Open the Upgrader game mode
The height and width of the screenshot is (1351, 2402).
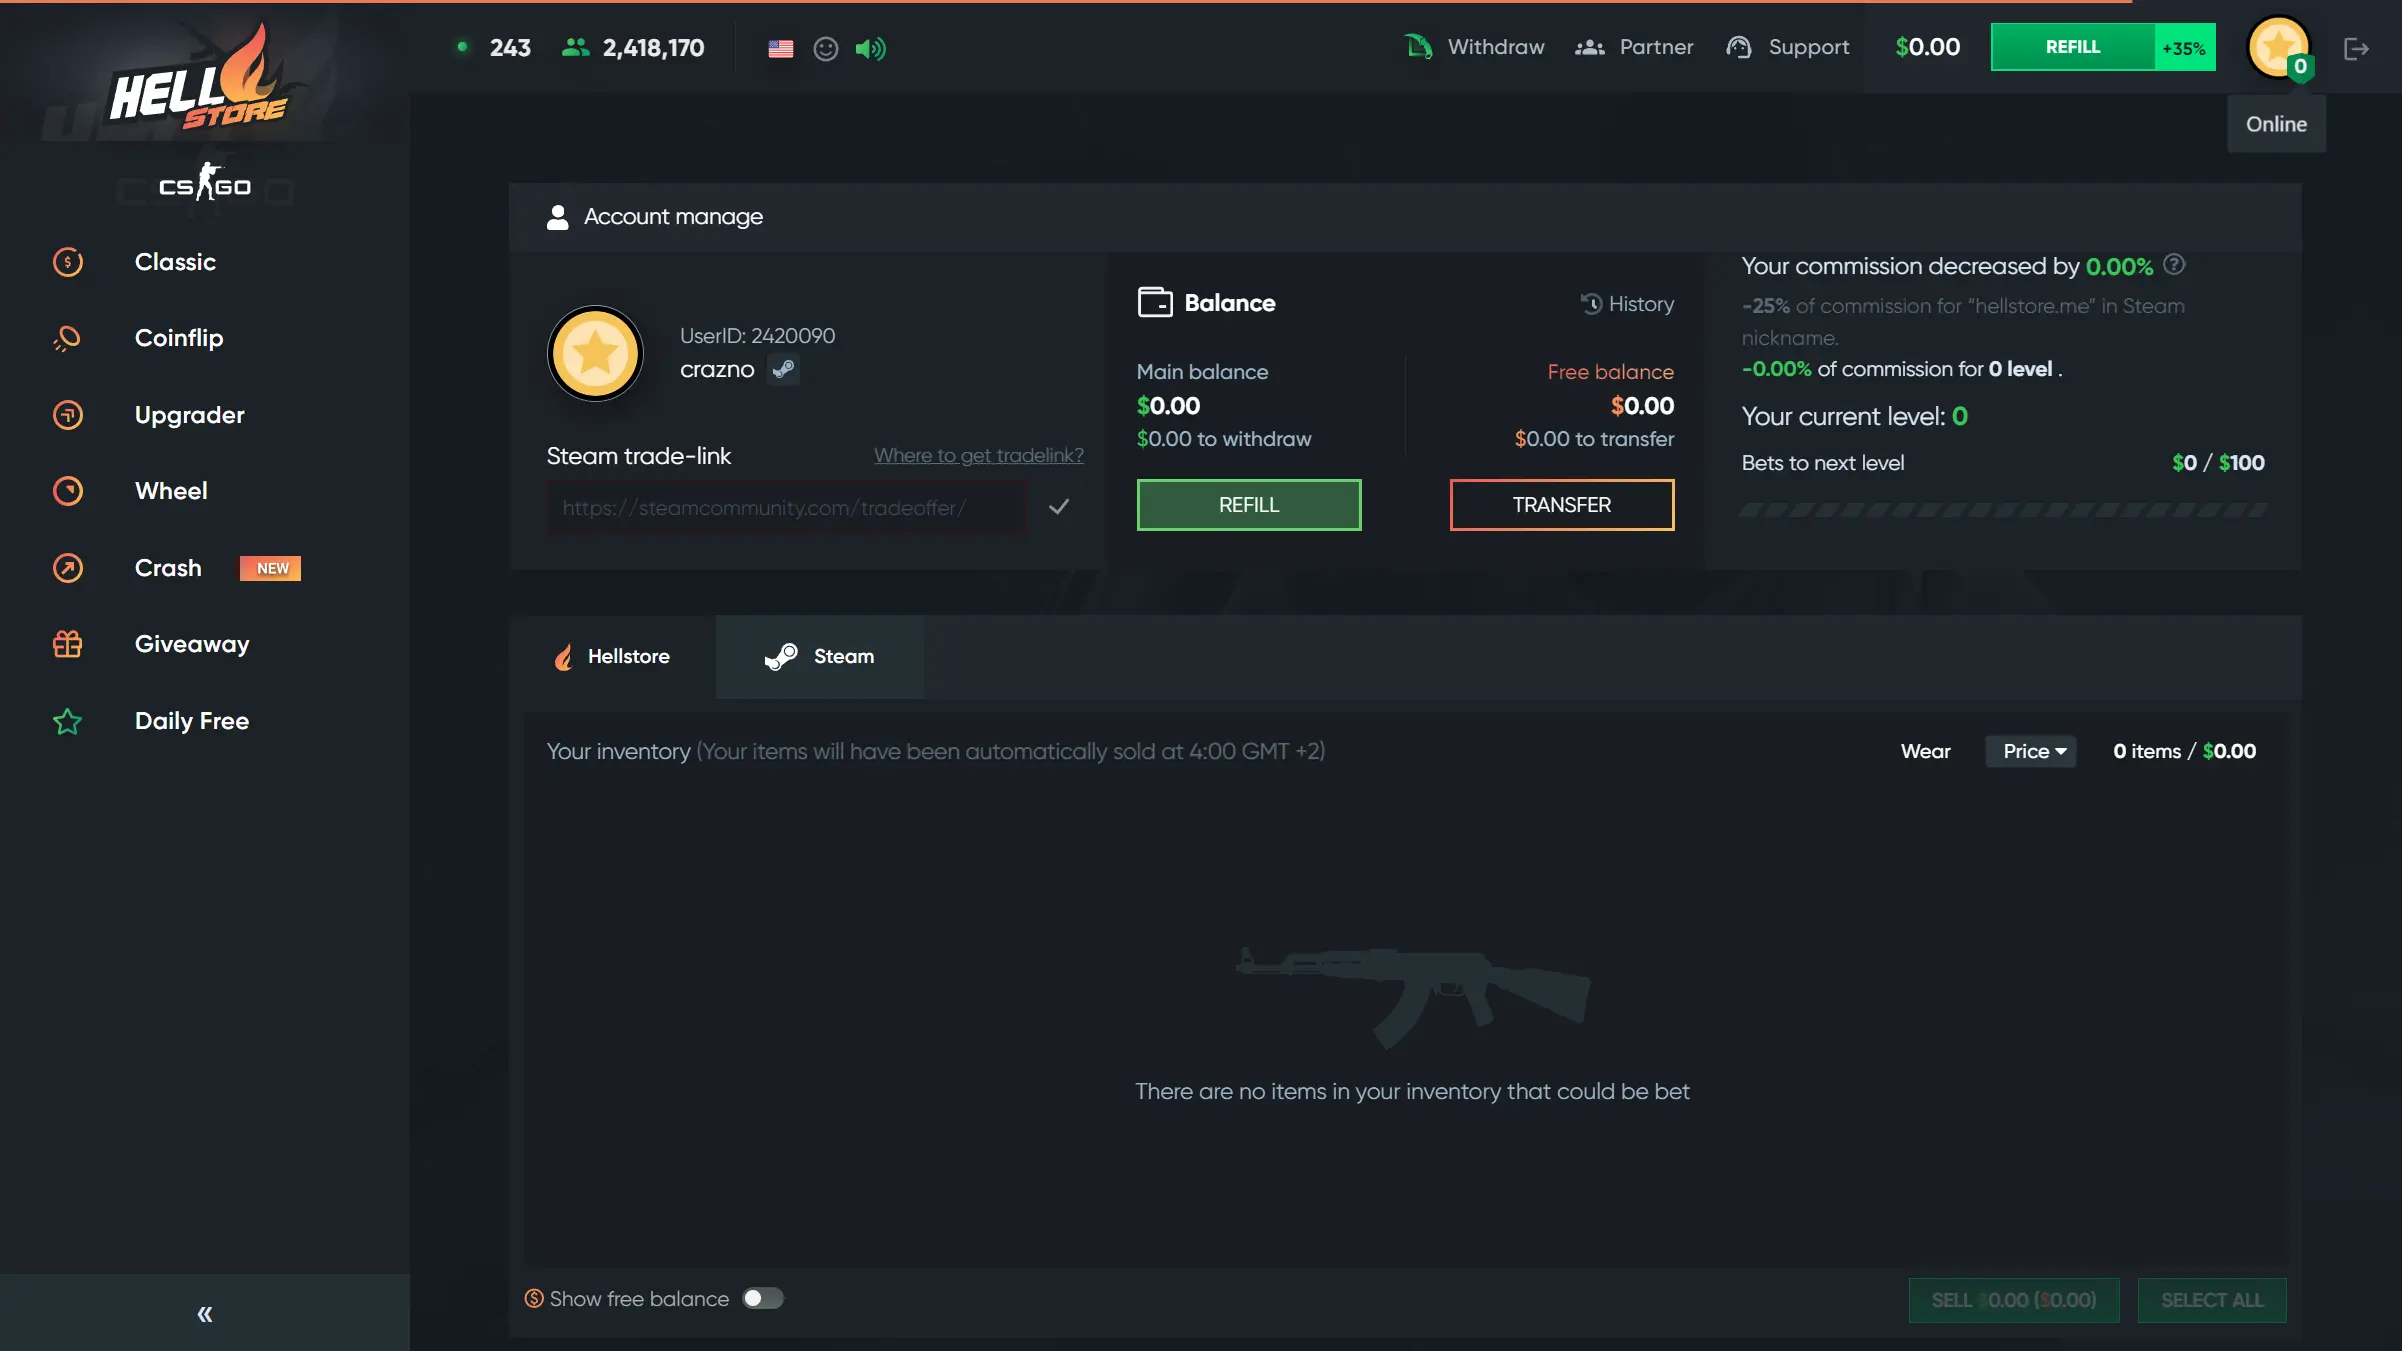pos(189,415)
